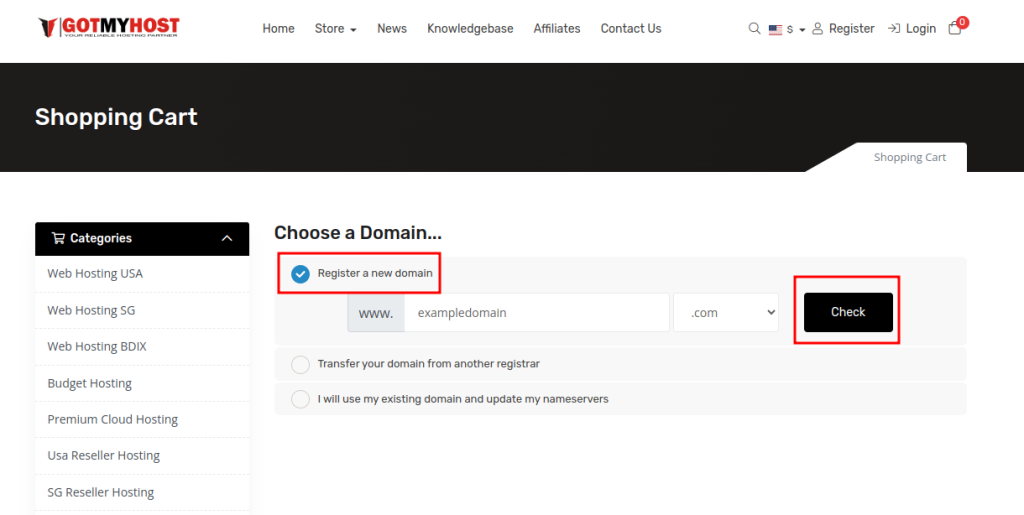Open the search magnifier icon
This screenshot has width=1024, height=515.
754,29
